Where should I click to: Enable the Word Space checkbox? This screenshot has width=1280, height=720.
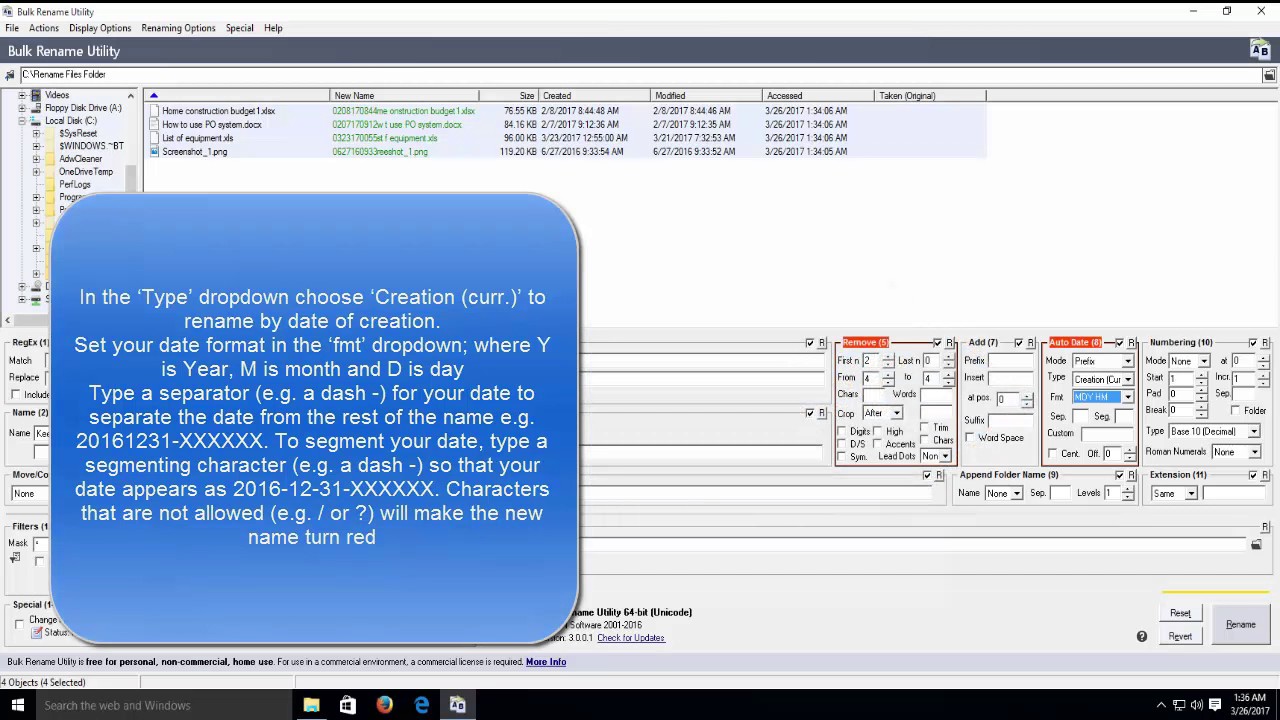[x=970, y=438]
